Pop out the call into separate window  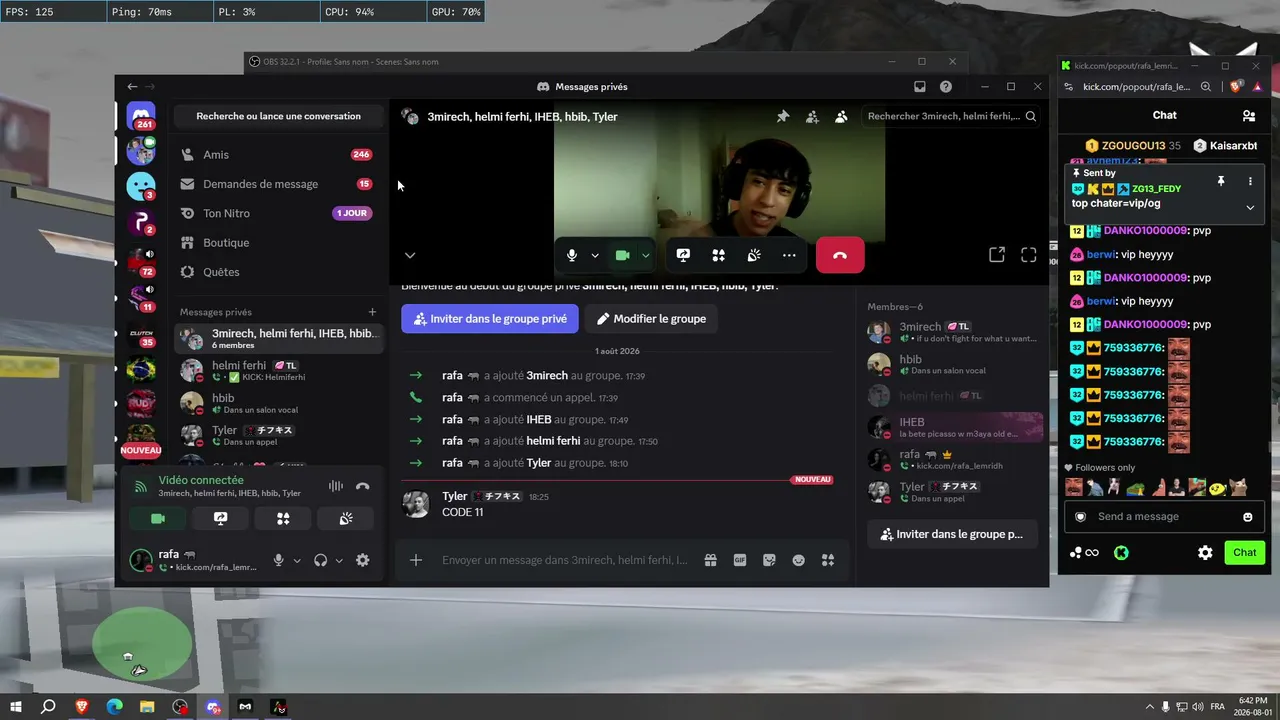click(x=996, y=255)
